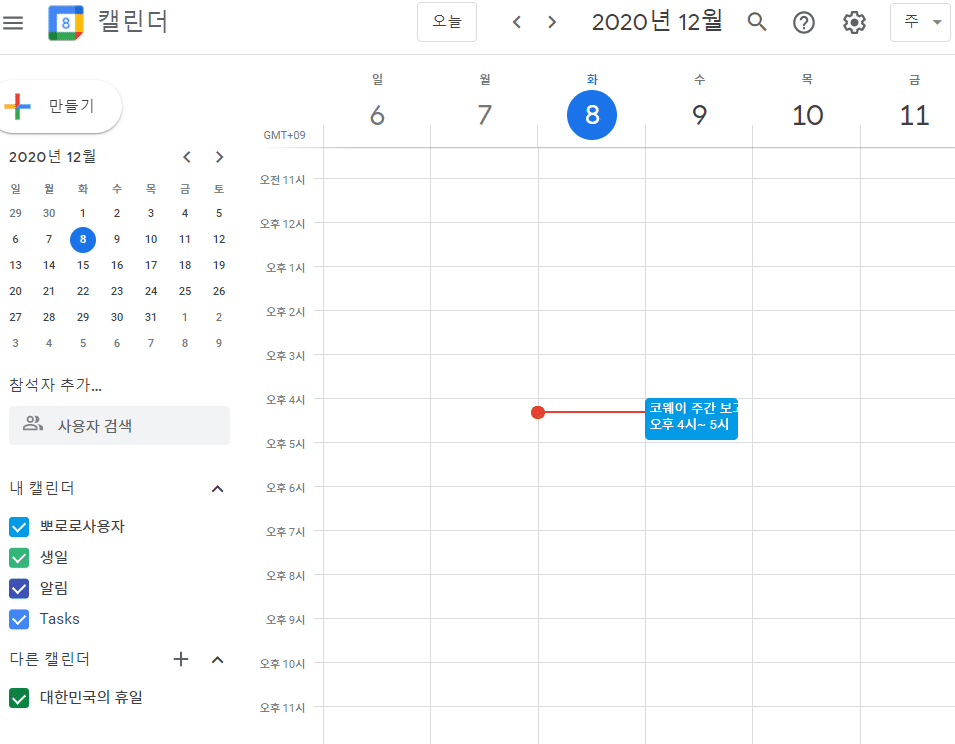Select 13 in mini calendar
Screen dimensions: 955x744
point(15,265)
